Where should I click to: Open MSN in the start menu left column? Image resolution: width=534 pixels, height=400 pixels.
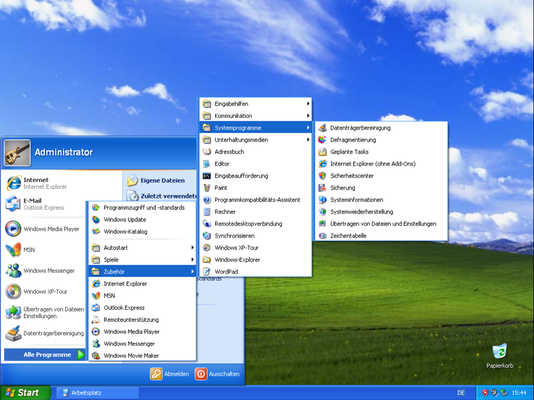(44, 250)
